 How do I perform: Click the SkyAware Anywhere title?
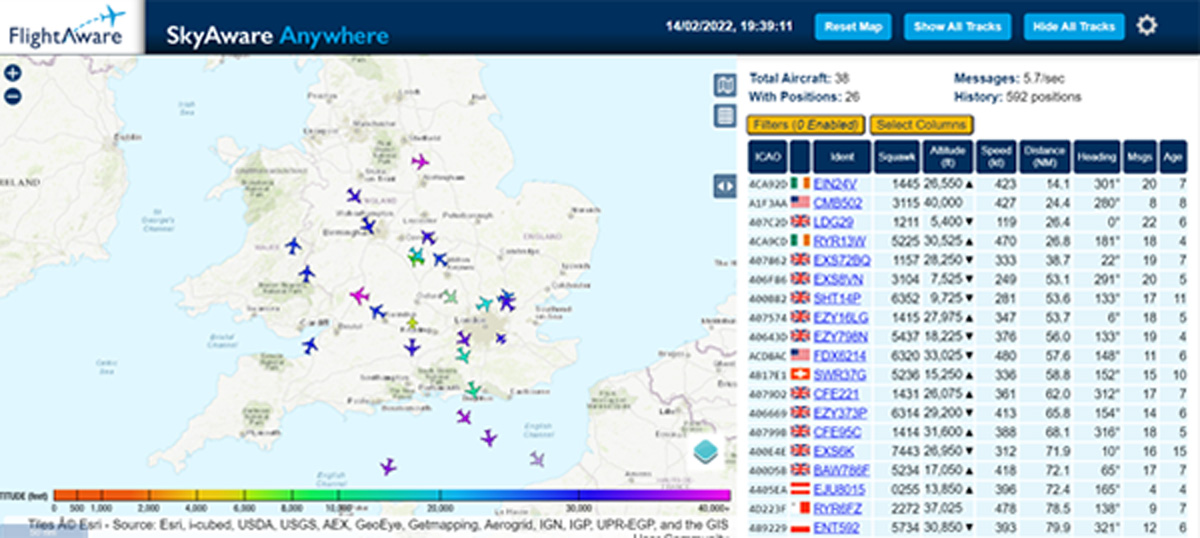pyautogui.click(x=277, y=36)
